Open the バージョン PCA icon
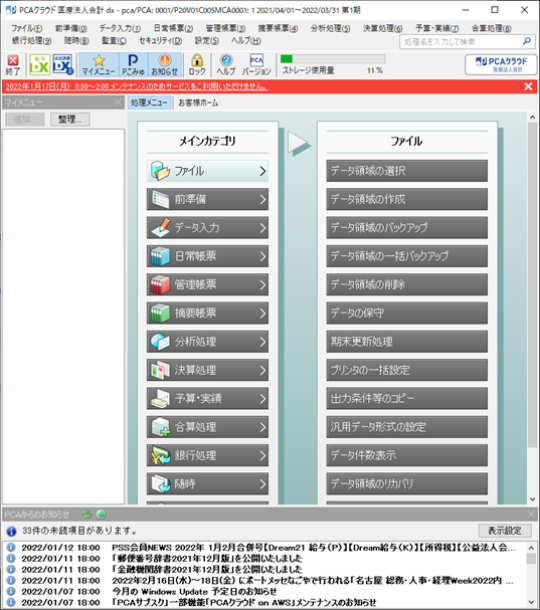 click(256, 65)
